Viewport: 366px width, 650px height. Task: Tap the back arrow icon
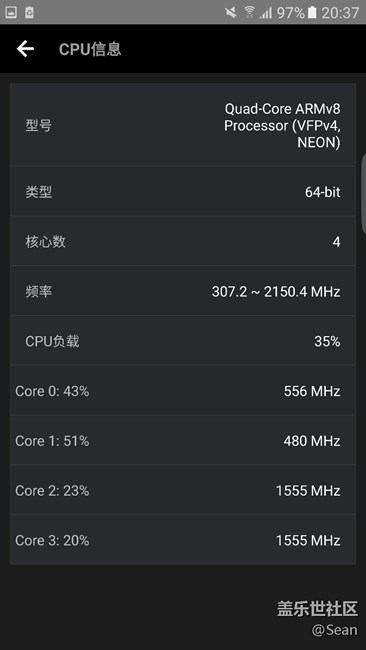tap(25, 49)
